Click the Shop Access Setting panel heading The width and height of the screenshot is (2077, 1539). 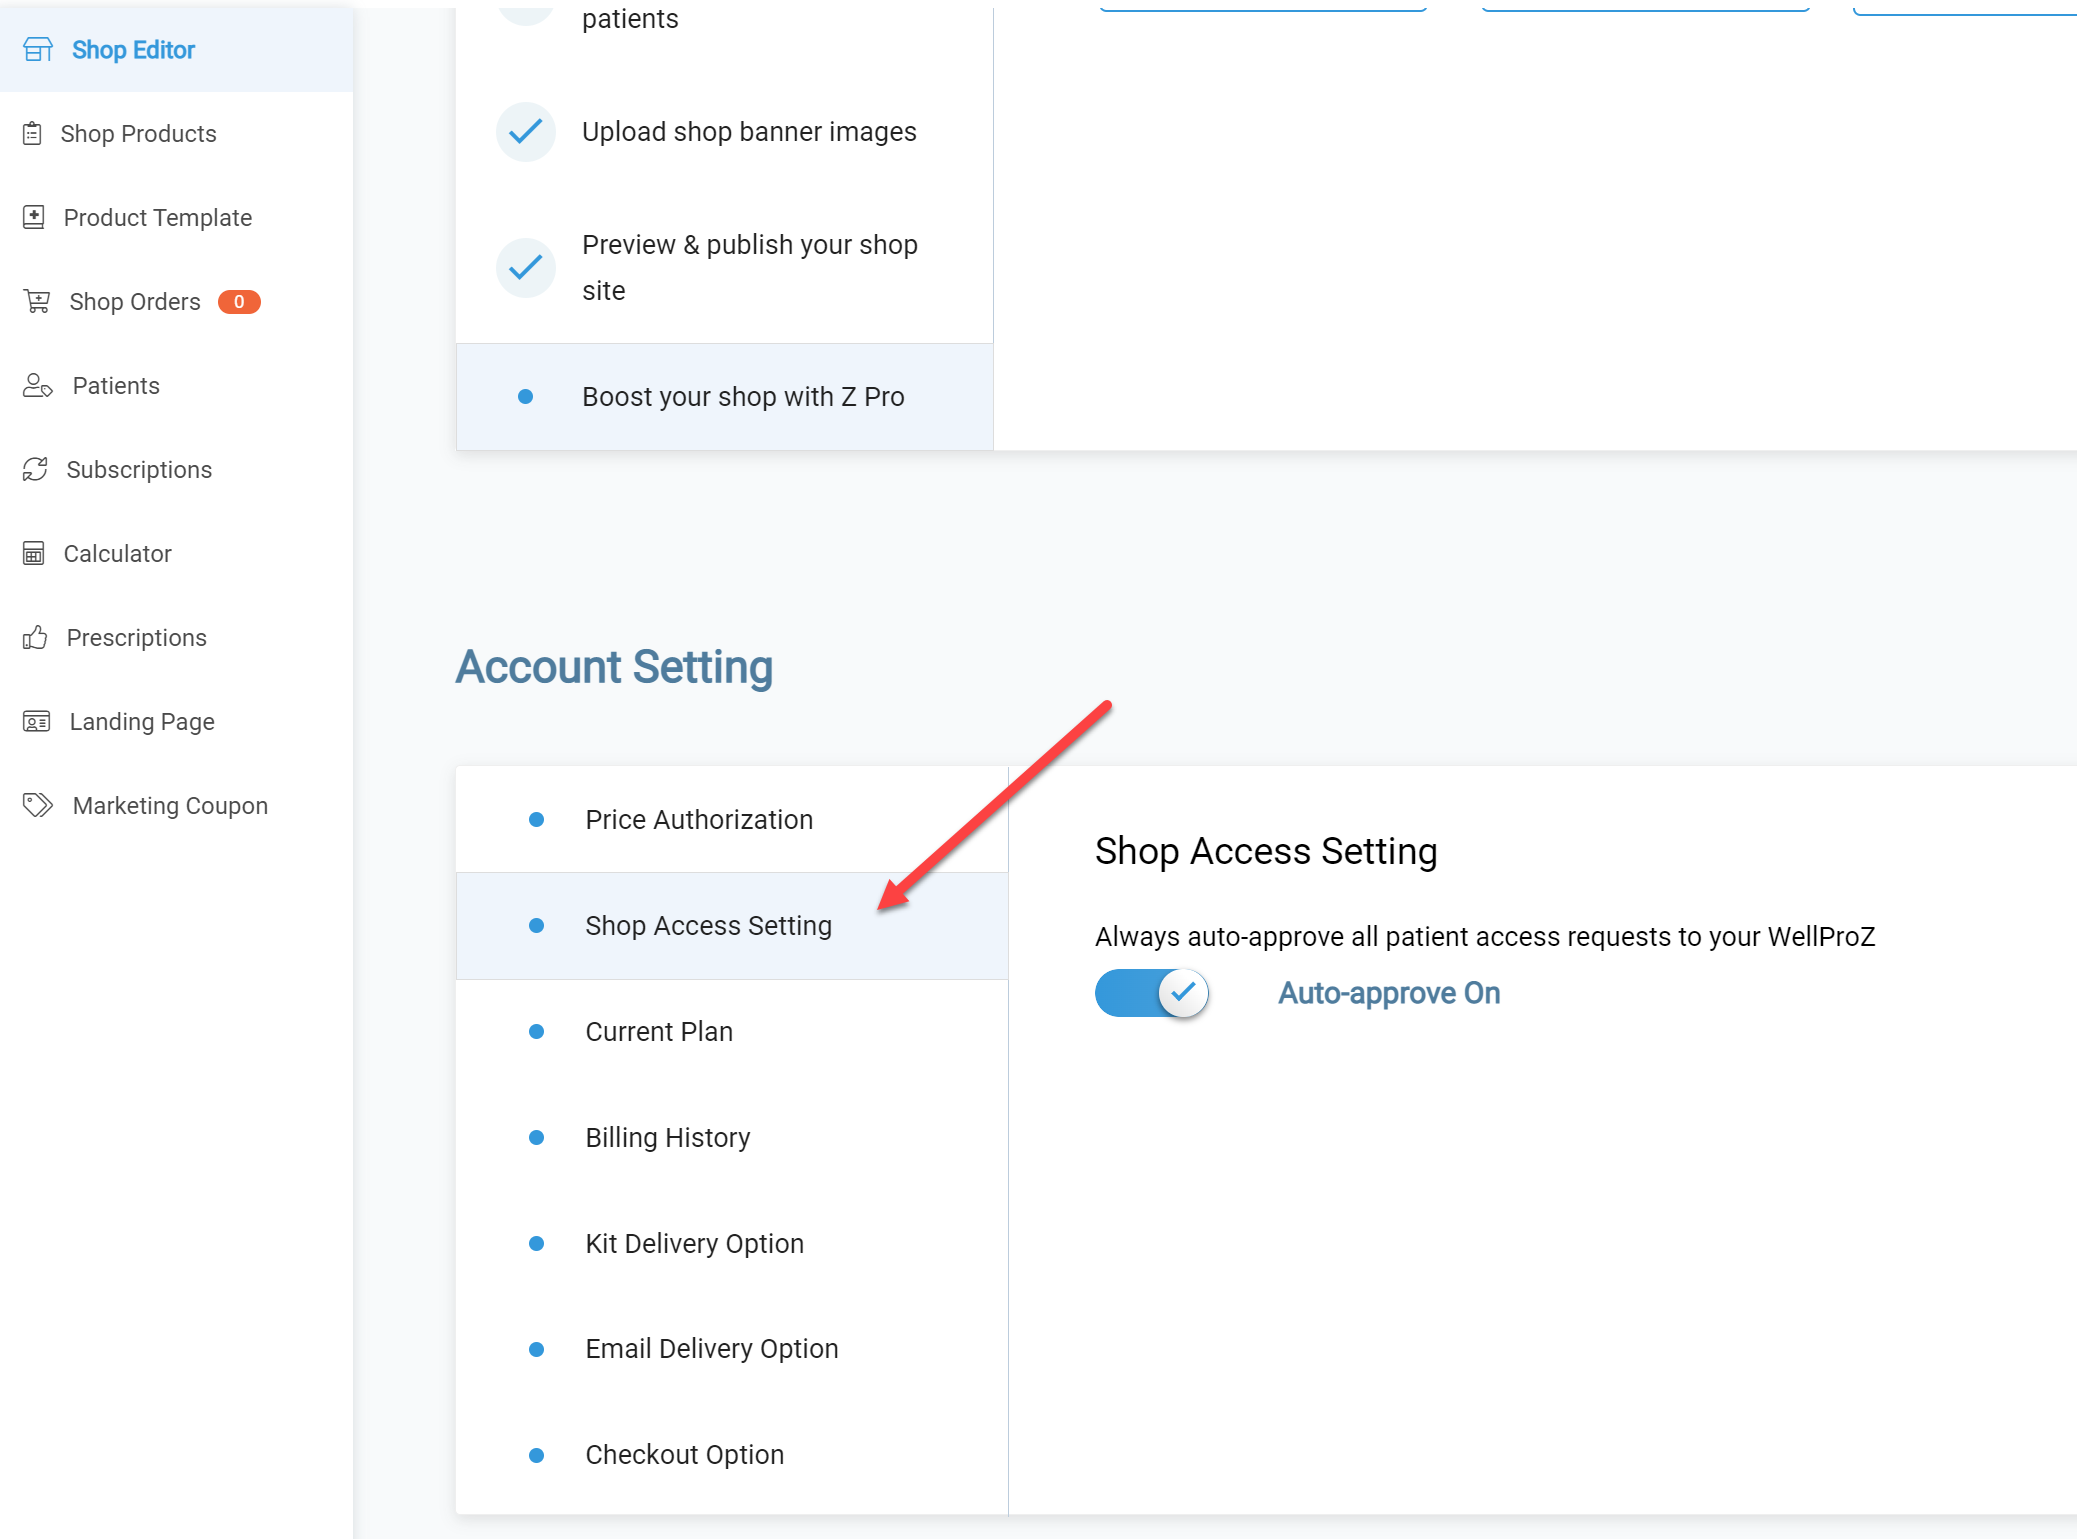point(1266,851)
